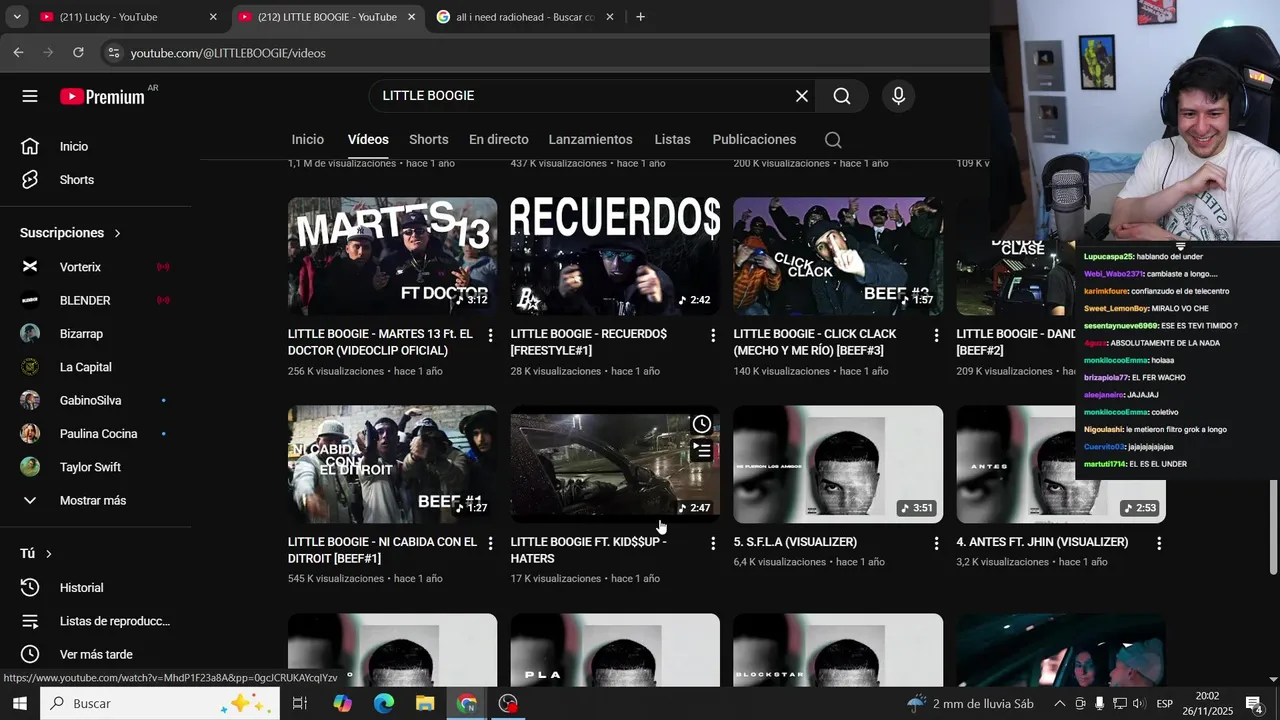Open CLICK CLACK BEEF#3 thumbnail

point(838,256)
